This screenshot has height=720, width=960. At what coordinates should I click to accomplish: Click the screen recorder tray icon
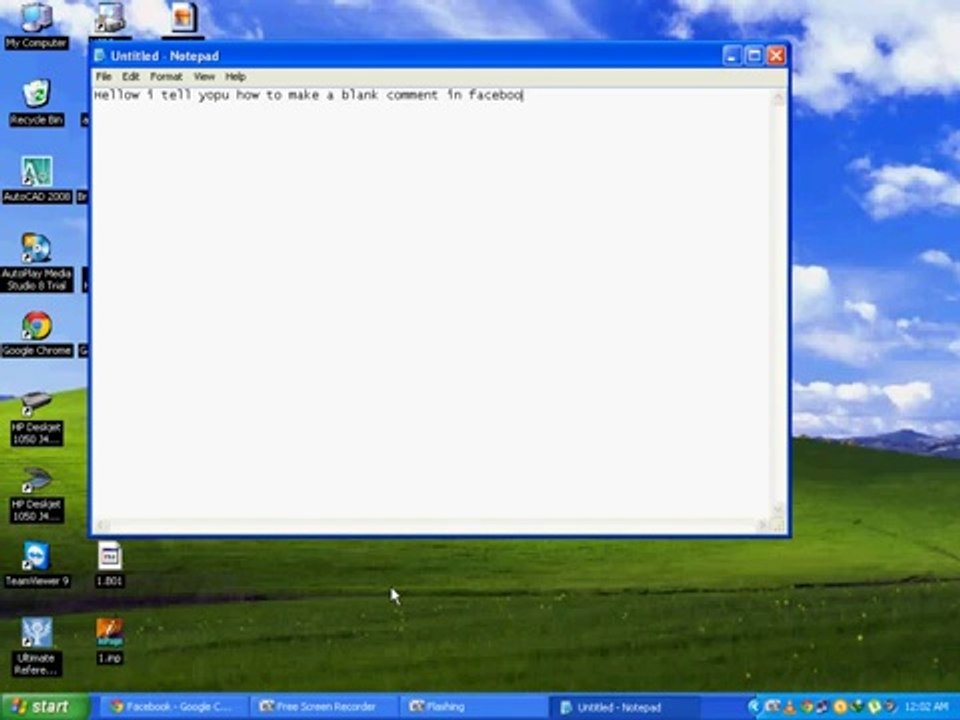(773, 707)
